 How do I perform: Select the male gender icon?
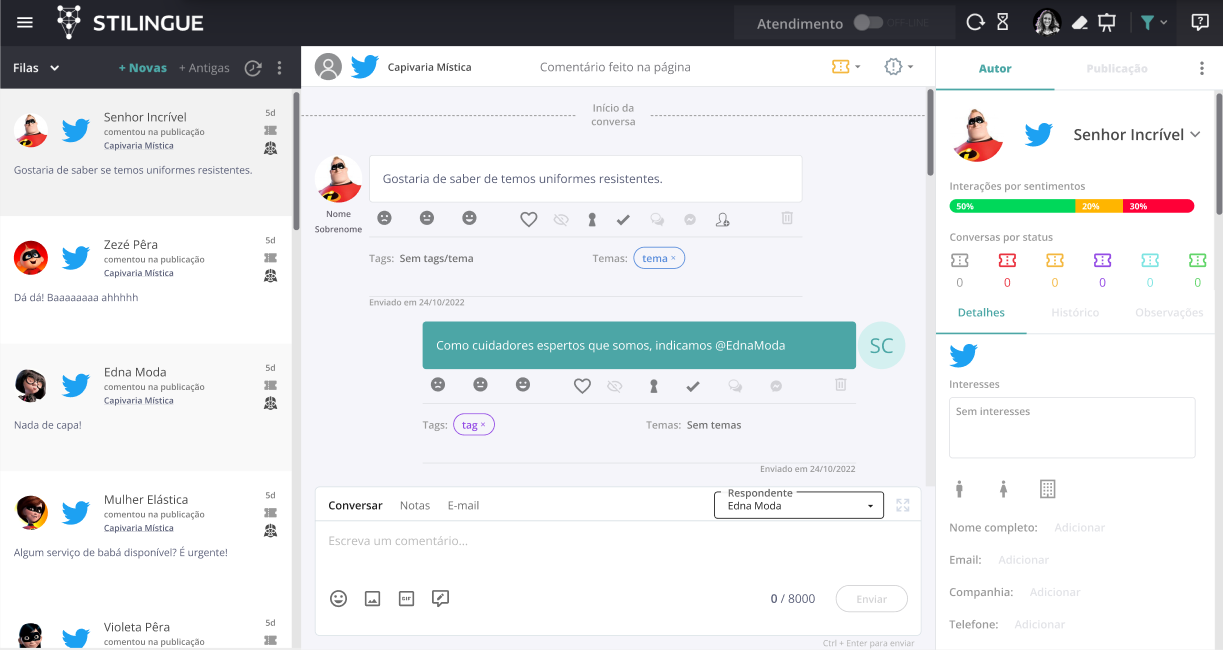tap(959, 489)
